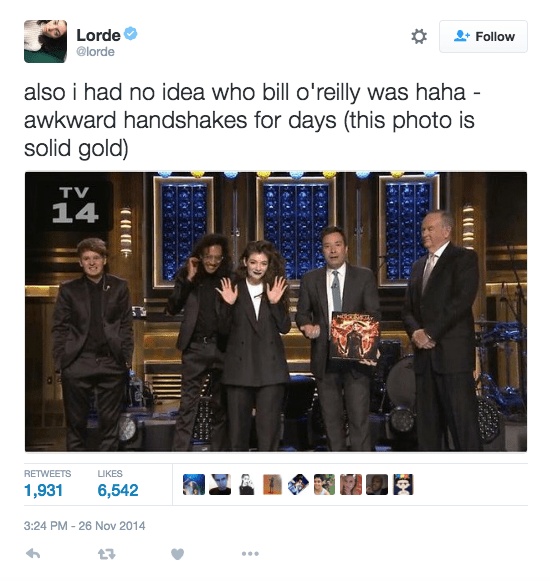Select the last cartoon-face liker avatar
Viewport: 550px width, 581px height.
point(403,484)
